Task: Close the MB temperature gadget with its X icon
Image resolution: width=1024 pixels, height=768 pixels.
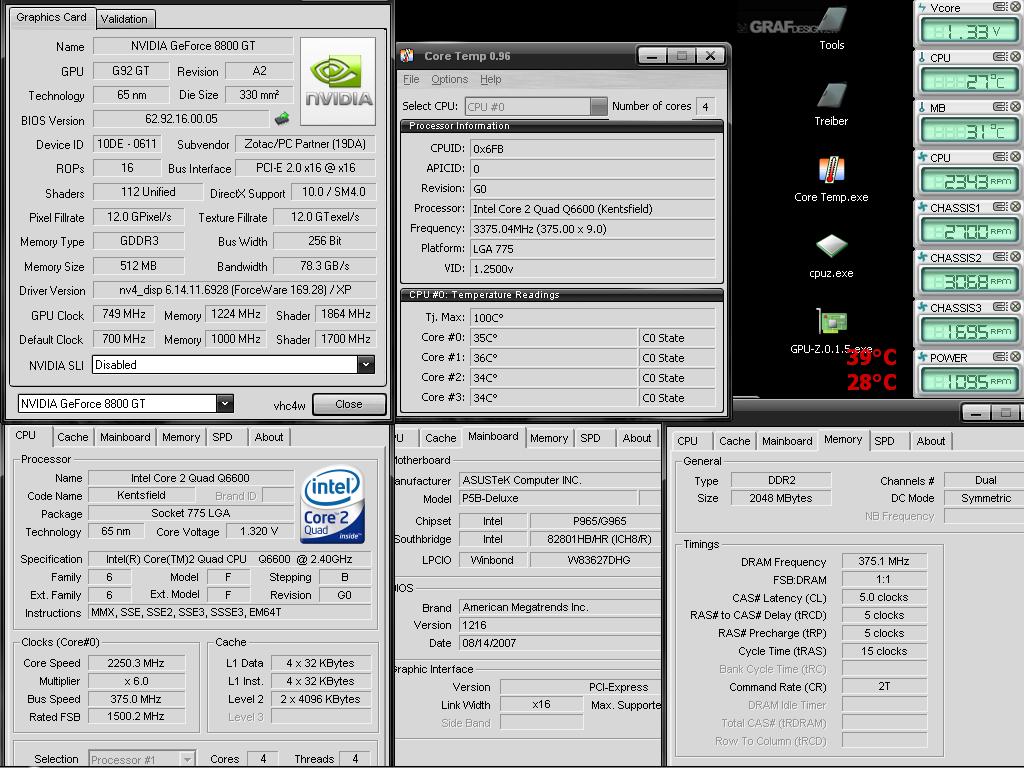Action: pos(1016,106)
